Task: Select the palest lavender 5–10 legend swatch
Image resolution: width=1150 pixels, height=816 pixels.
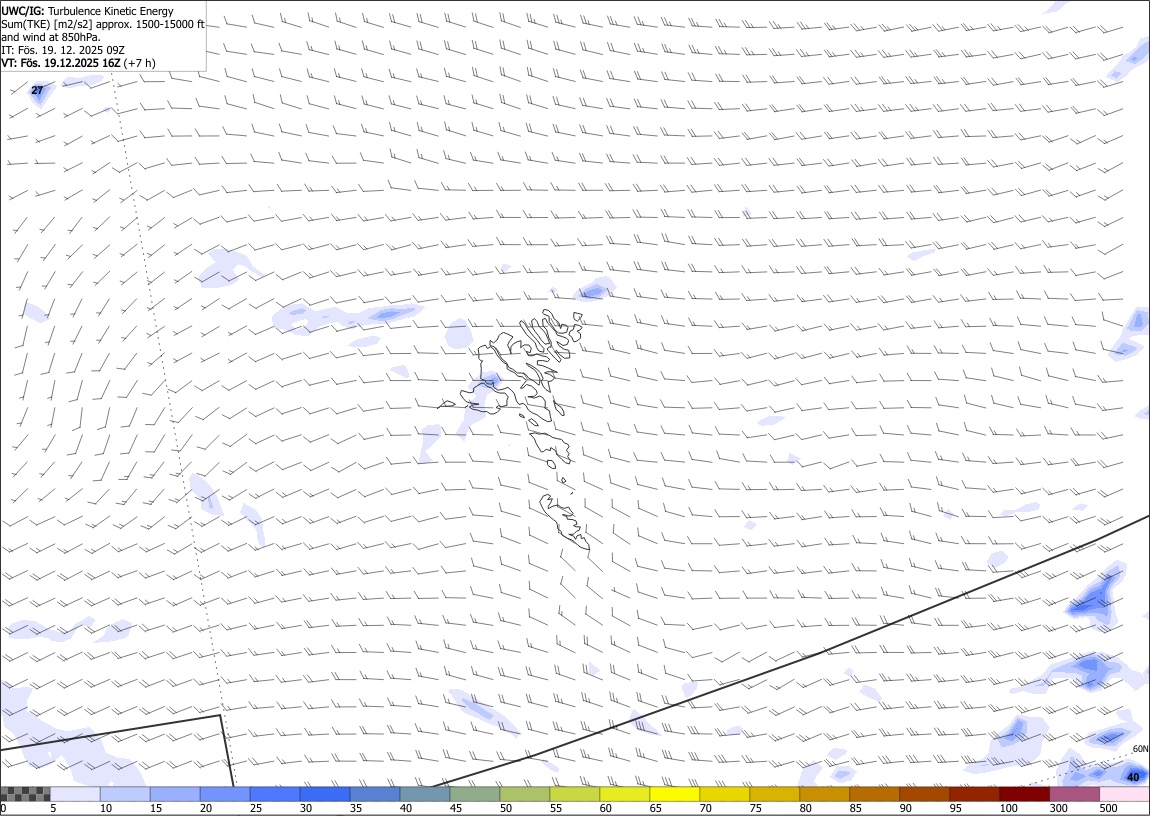Action: [75, 794]
